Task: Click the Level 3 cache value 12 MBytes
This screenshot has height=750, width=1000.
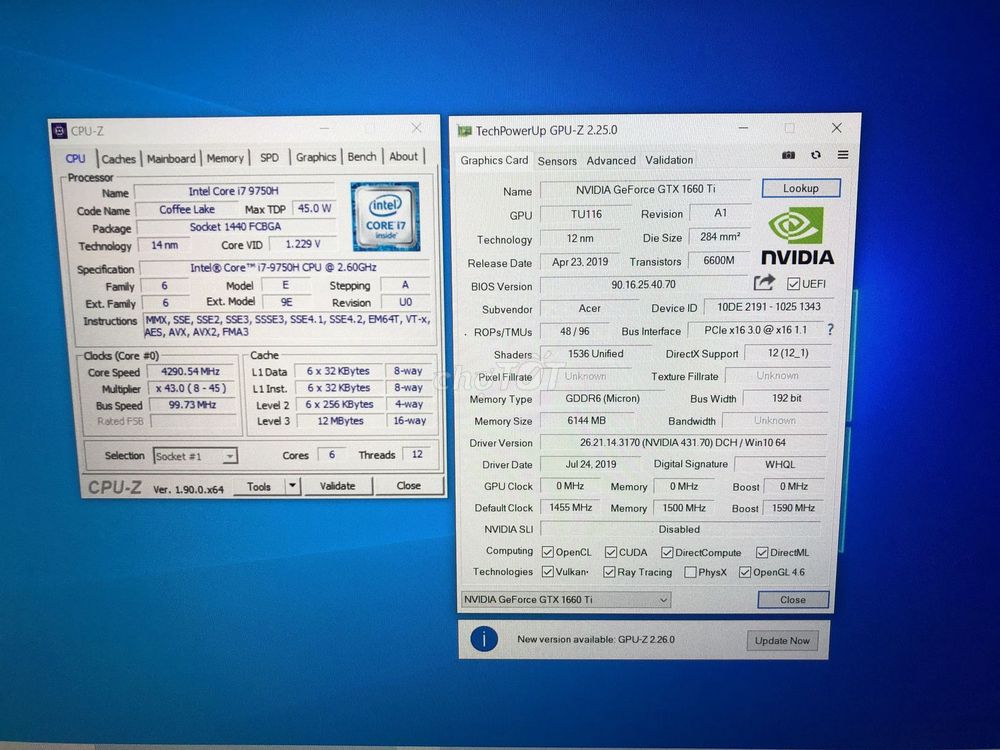Action: [x=340, y=421]
